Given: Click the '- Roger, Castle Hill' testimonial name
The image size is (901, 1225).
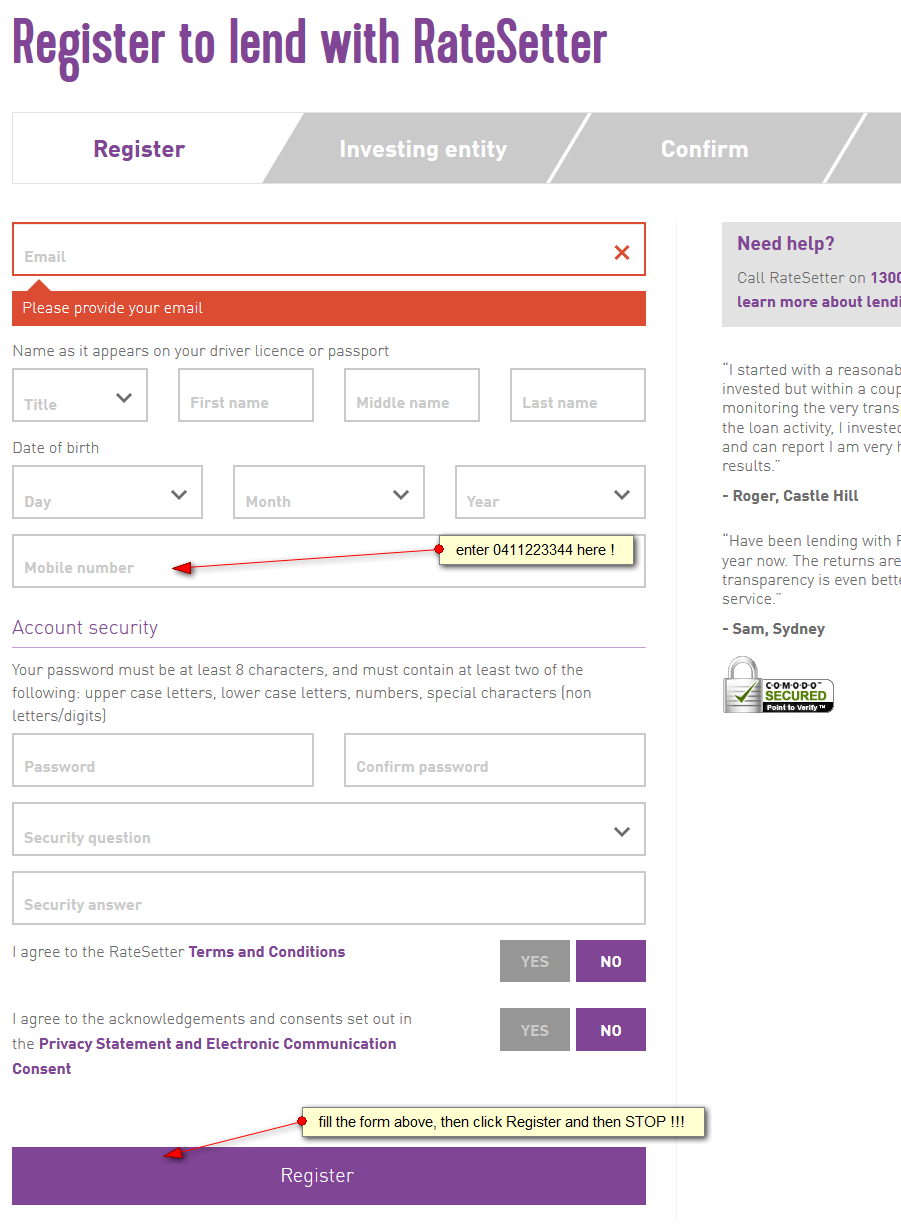Looking at the screenshot, I should click(x=790, y=496).
